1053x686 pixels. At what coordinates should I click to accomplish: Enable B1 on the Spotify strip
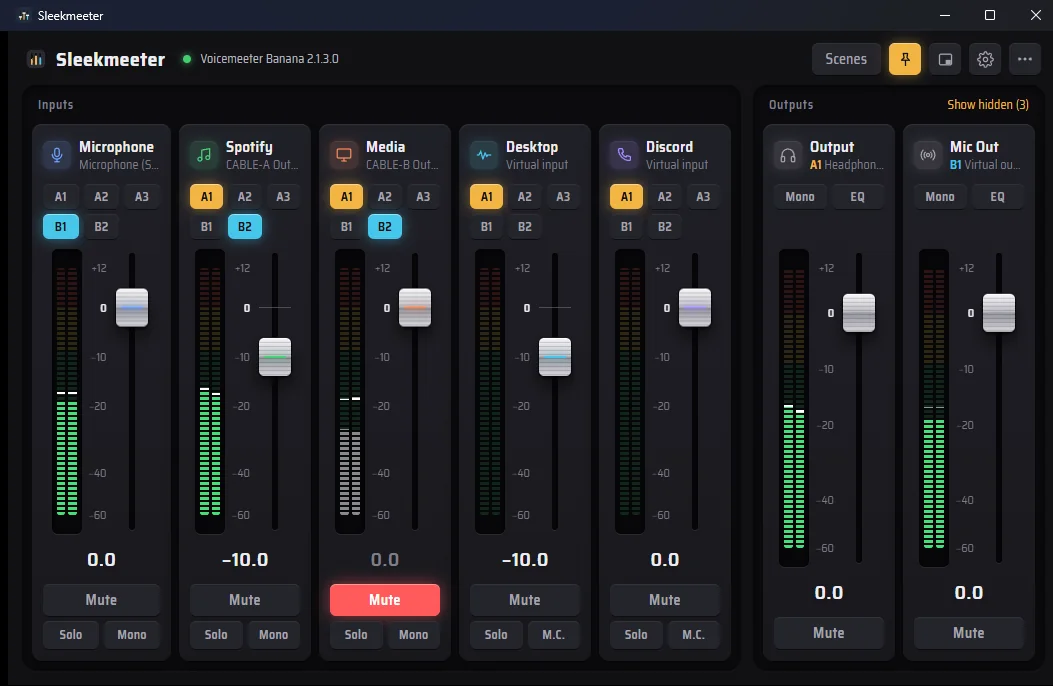click(206, 226)
